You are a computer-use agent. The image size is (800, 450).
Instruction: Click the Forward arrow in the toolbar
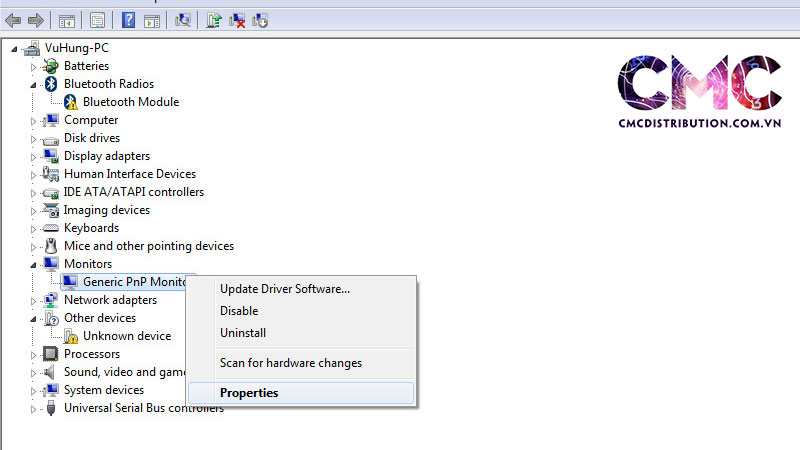[x=35, y=20]
